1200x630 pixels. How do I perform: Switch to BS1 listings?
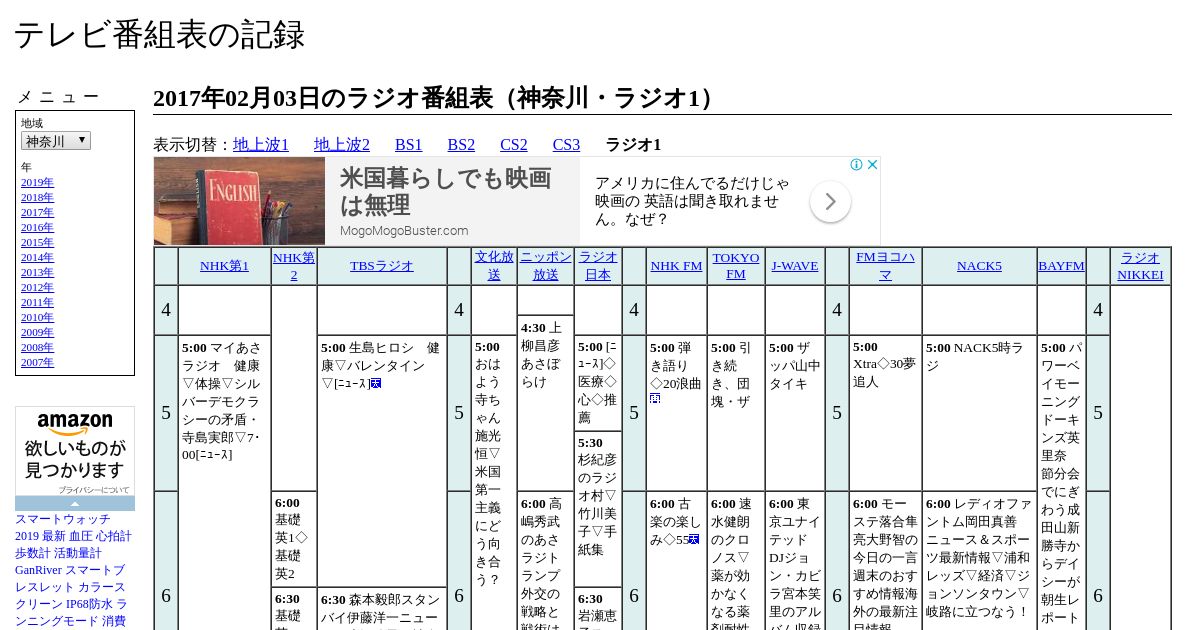pyautogui.click(x=409, y=144)
